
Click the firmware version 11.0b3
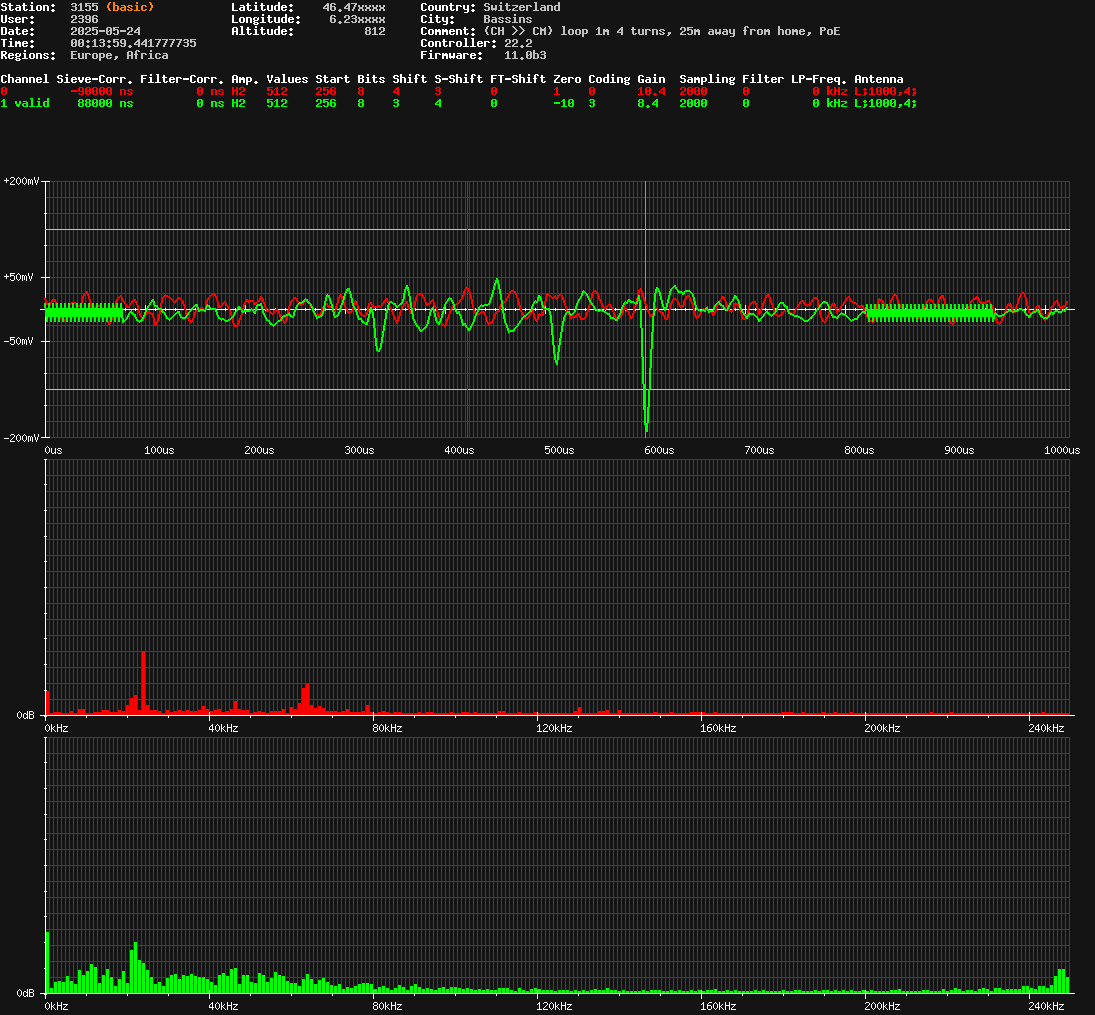(x=525, y=55)
